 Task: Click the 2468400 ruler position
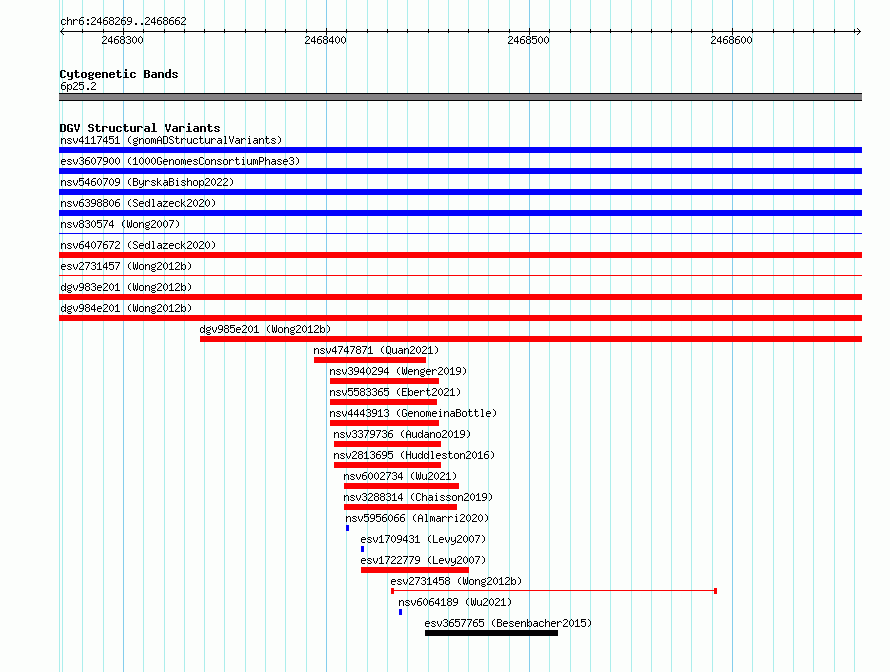click(325, 40)
